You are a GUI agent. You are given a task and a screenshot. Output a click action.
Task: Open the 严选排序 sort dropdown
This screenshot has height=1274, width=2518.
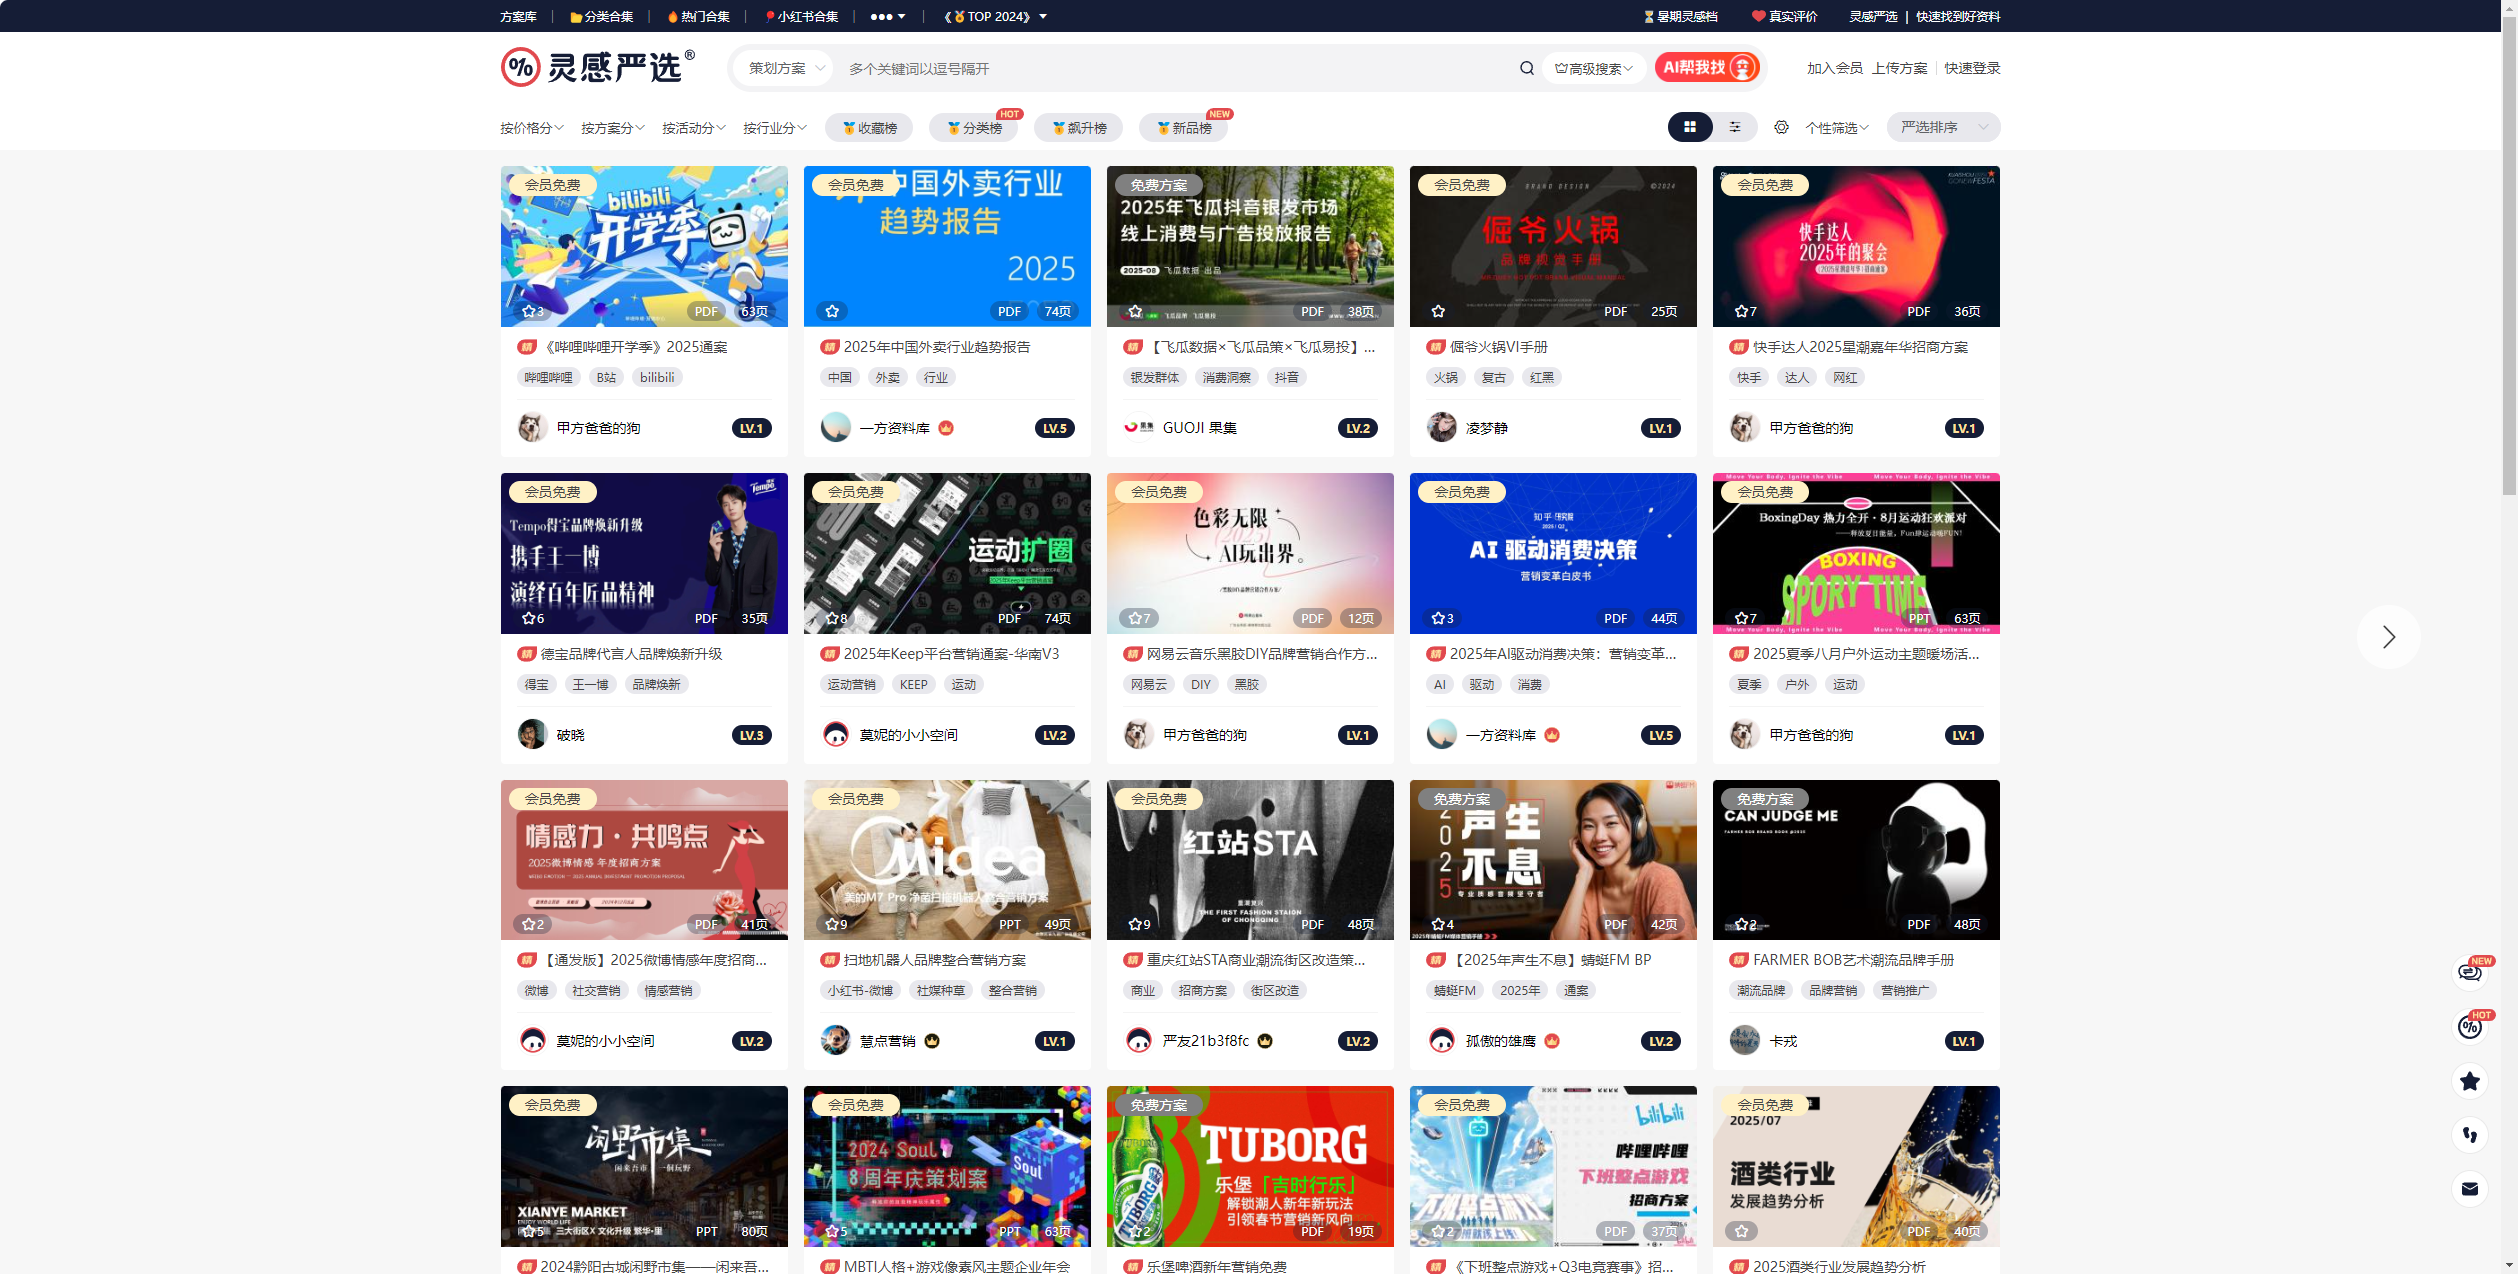[1942, 127]
